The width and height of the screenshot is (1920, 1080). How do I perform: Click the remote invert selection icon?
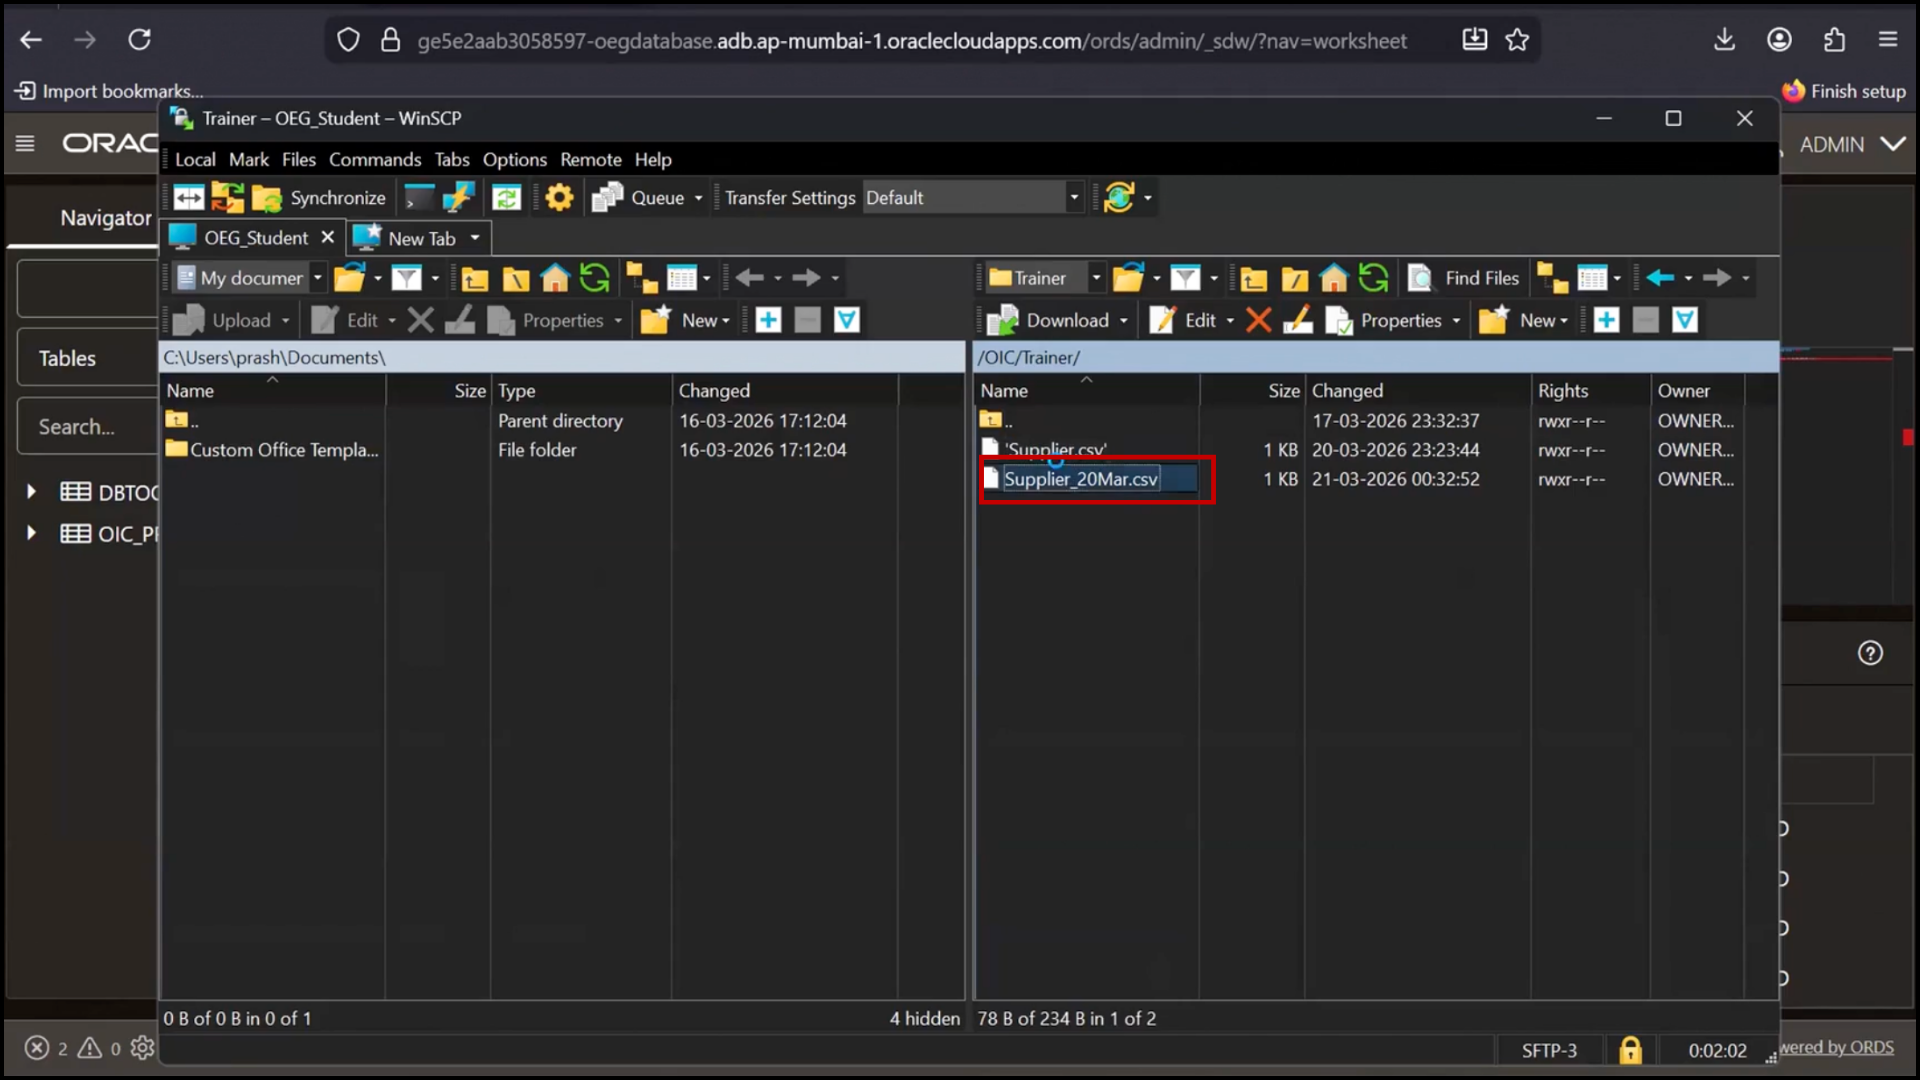tap(1685, 320)
